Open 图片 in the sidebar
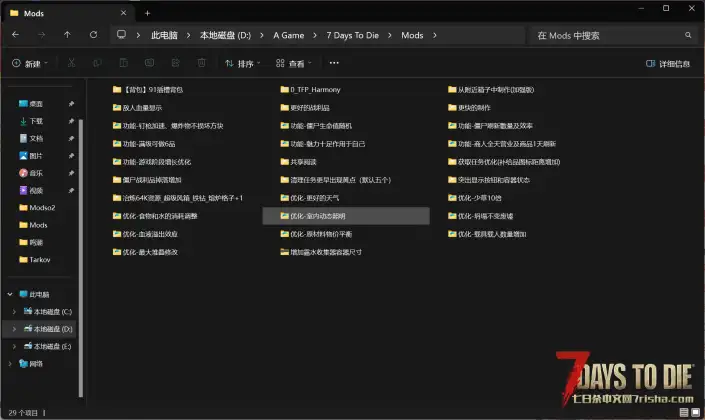 point(31,156)
